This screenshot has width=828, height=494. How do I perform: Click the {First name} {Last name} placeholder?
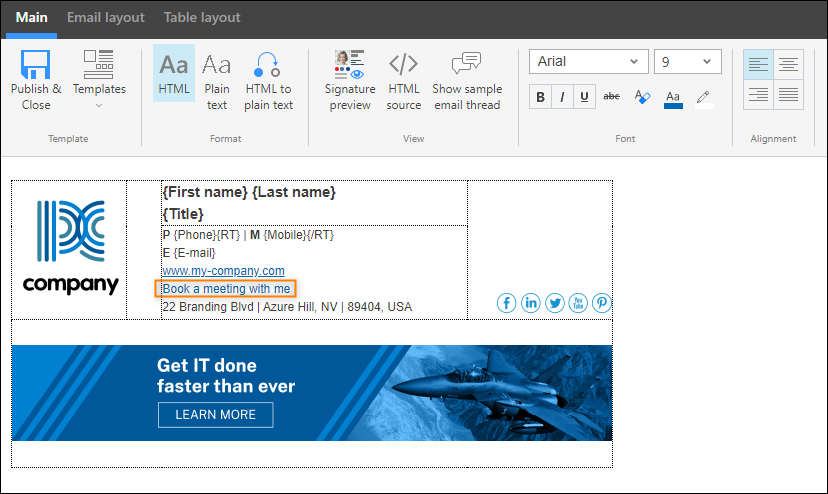pos(249,192)
